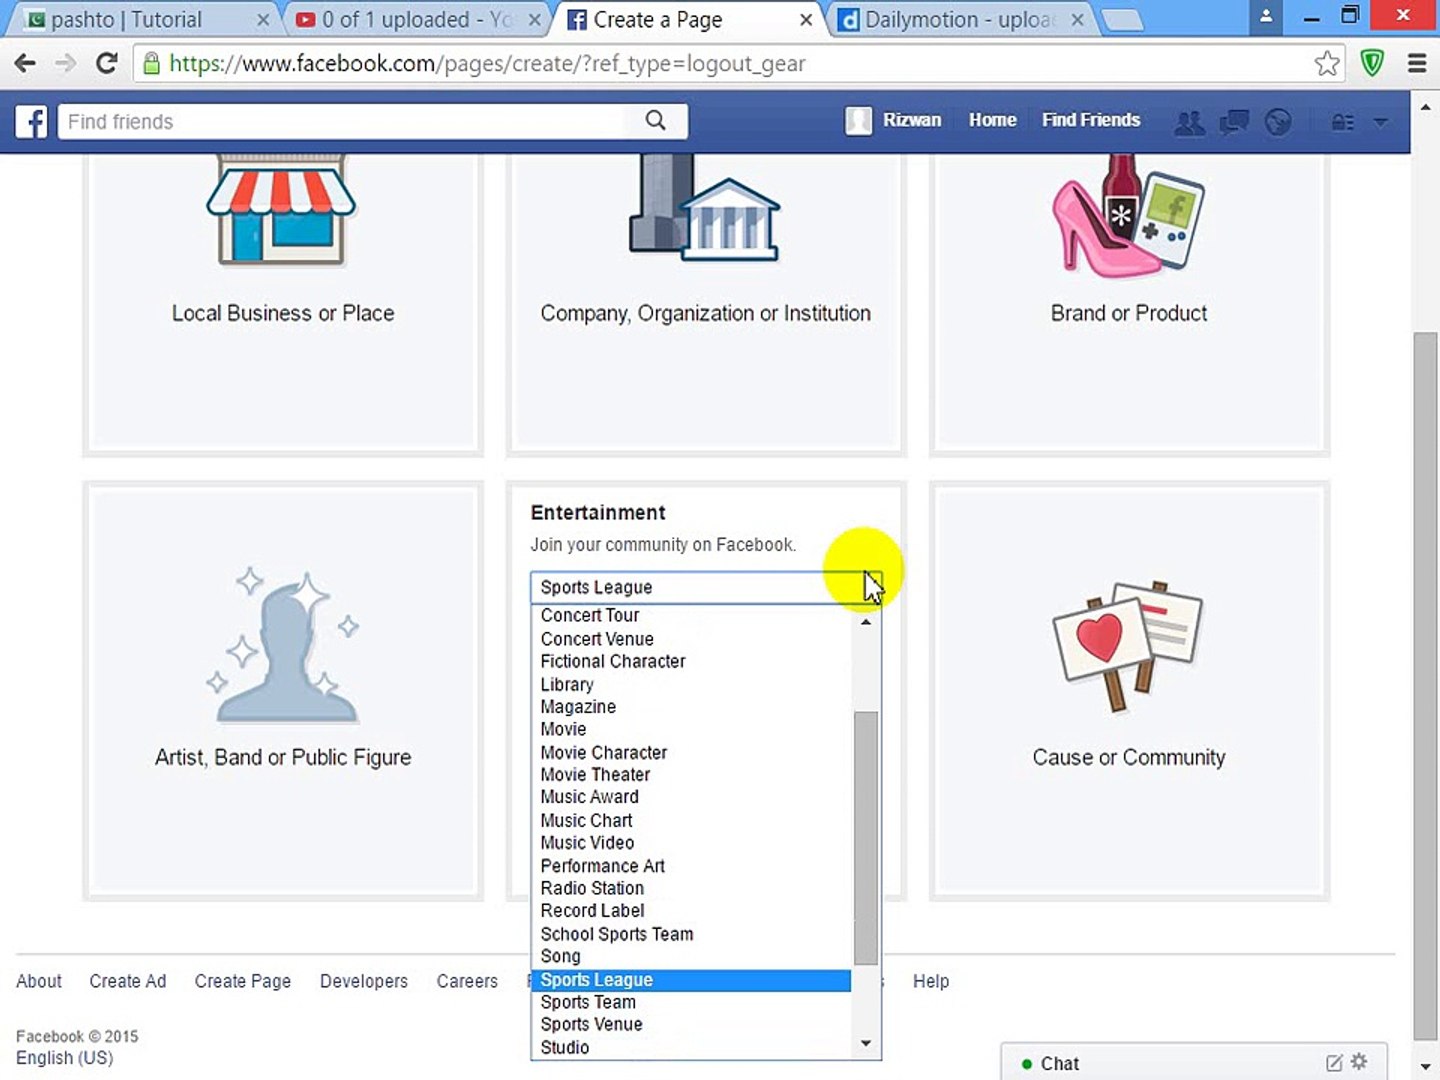Close the pashto Tutorial tab

(x=263, y=20)
